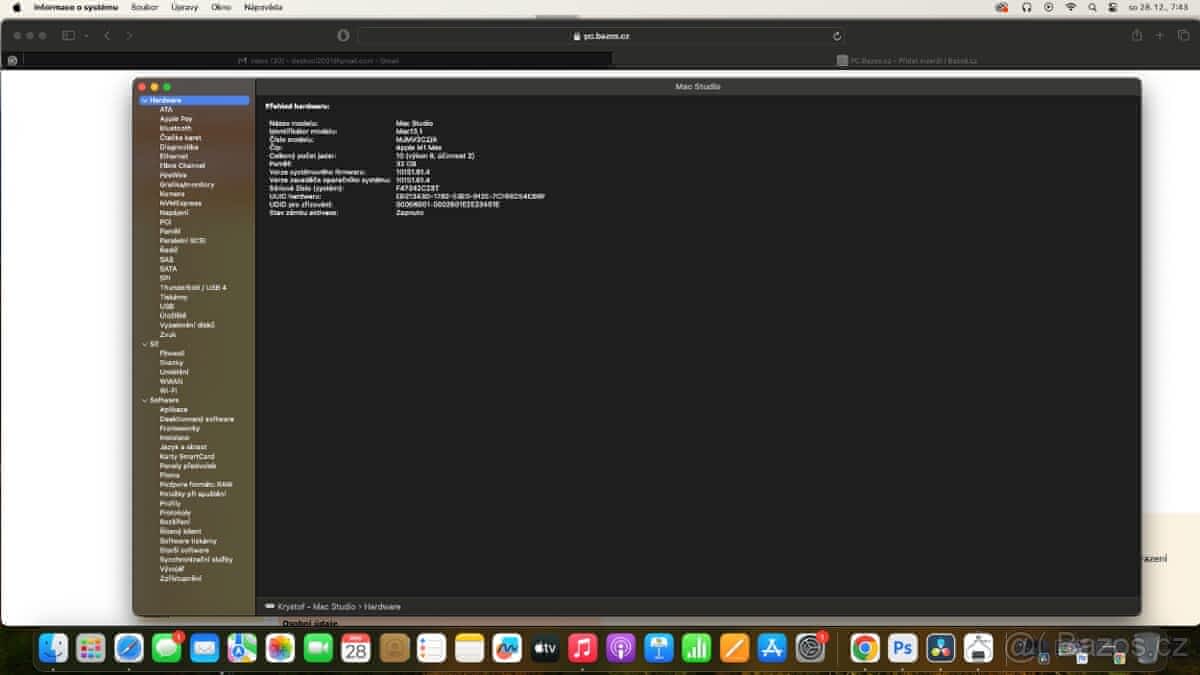
Task: Open Freeform app in the Dock
Action: click(x=507, y=648)
